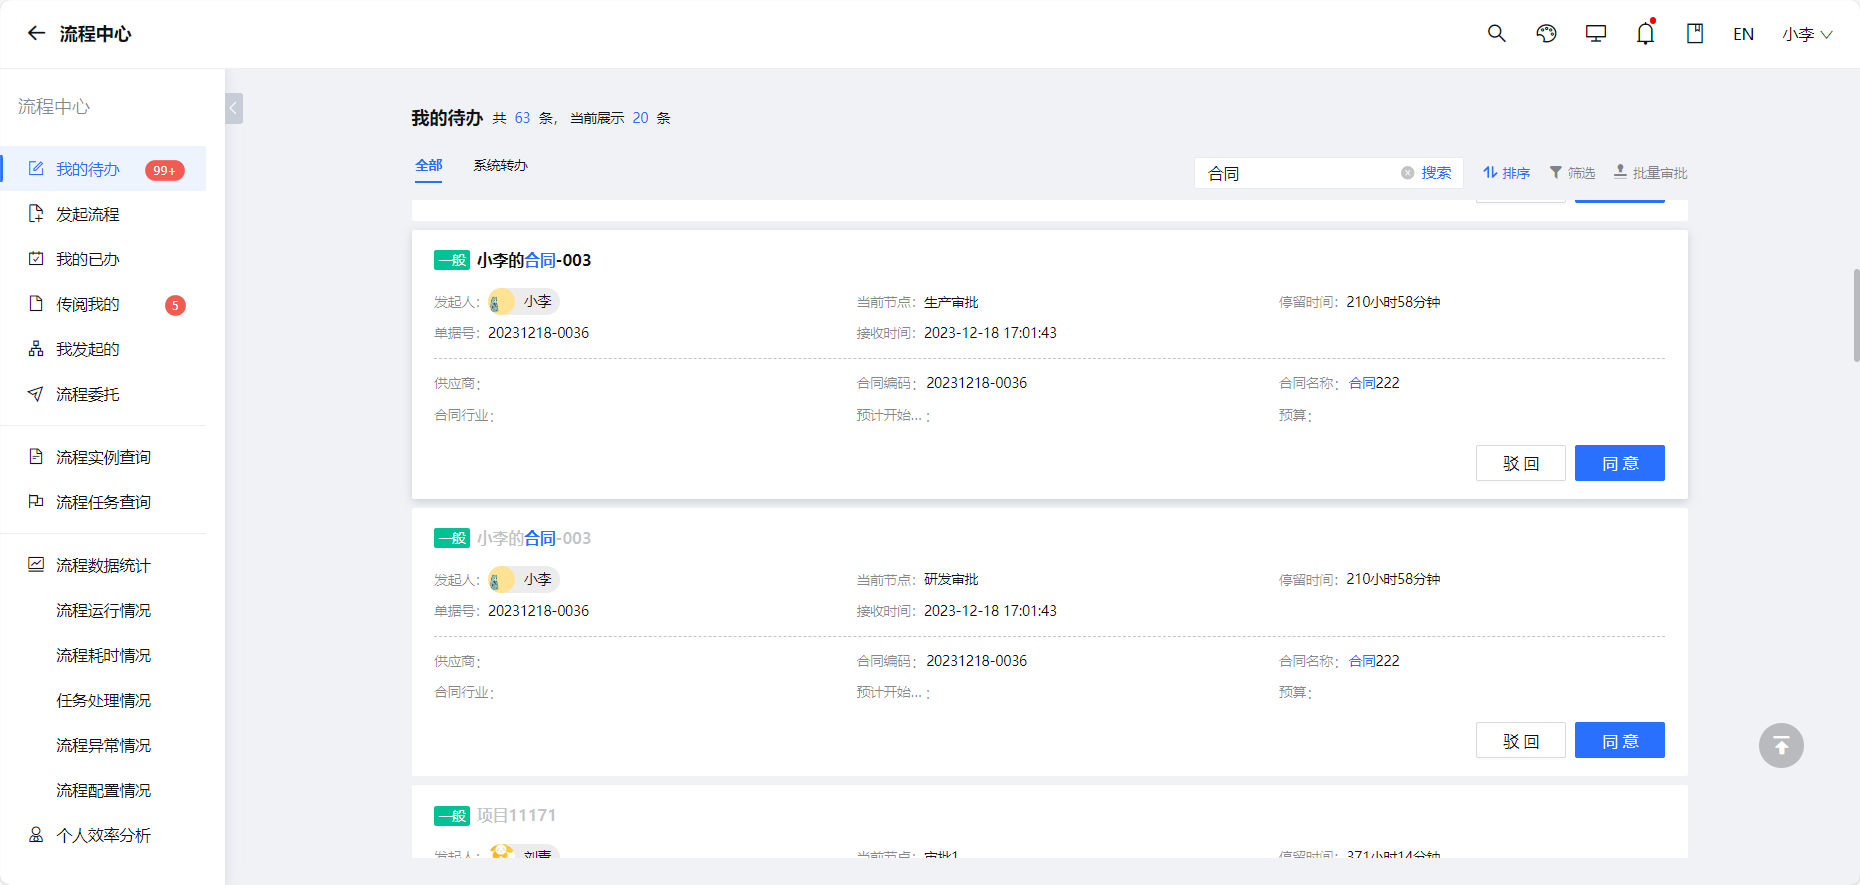This screenshot has height=885, width=1860.
Task: Switch language with EN button
Action: point(1743,34)
